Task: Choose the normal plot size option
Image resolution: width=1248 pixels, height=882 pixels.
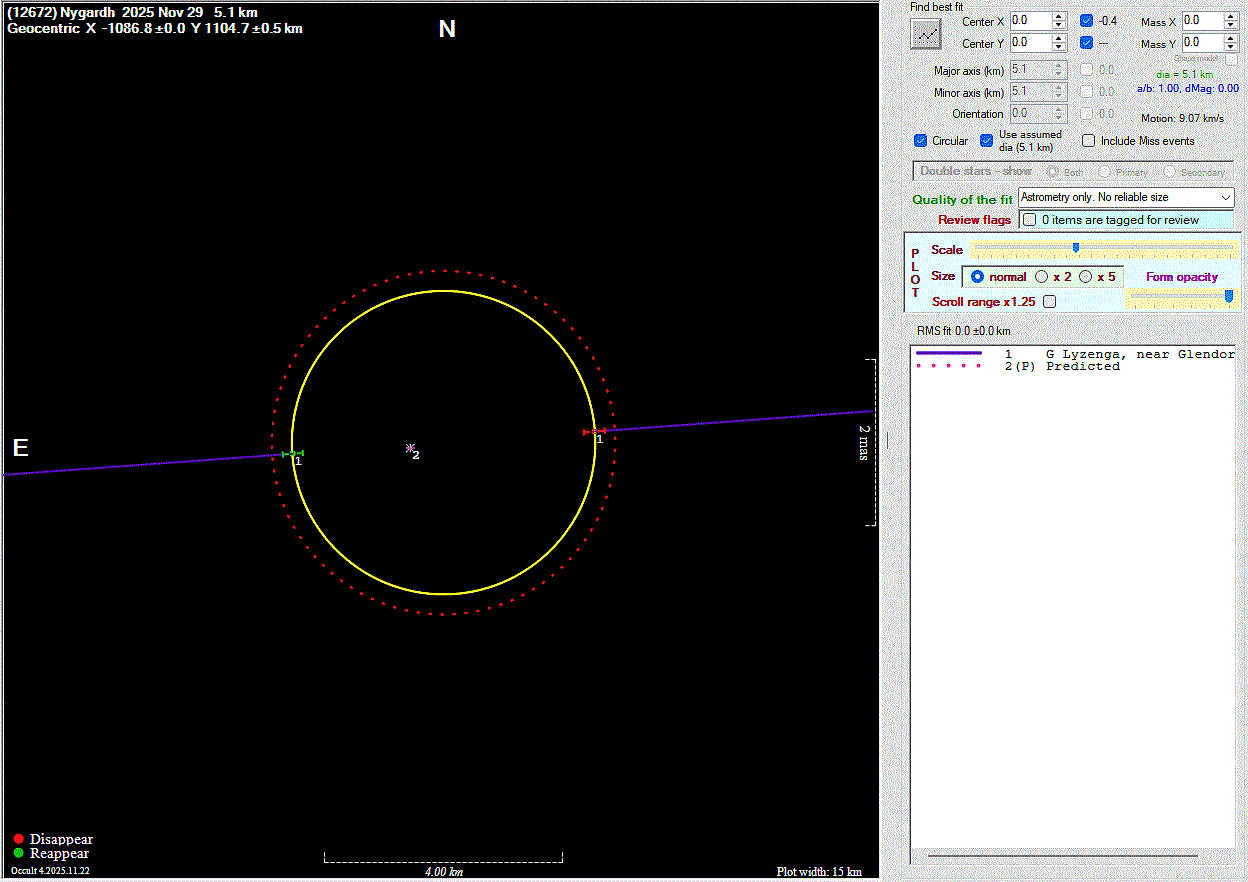Action: click(978, 277)
